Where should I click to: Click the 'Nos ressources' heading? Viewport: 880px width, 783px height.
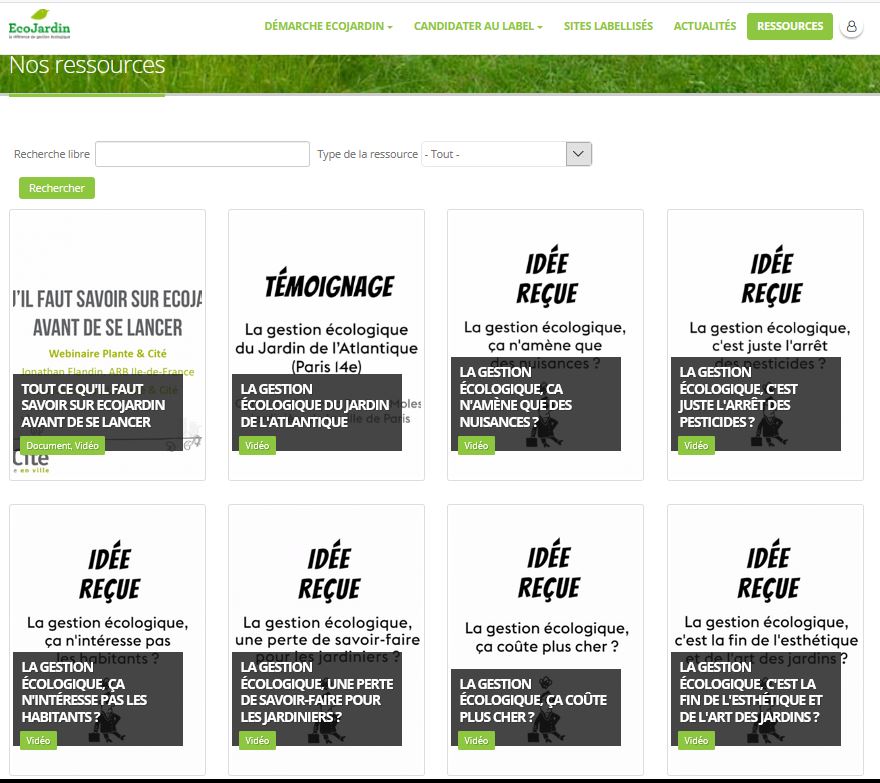(87, 65)
